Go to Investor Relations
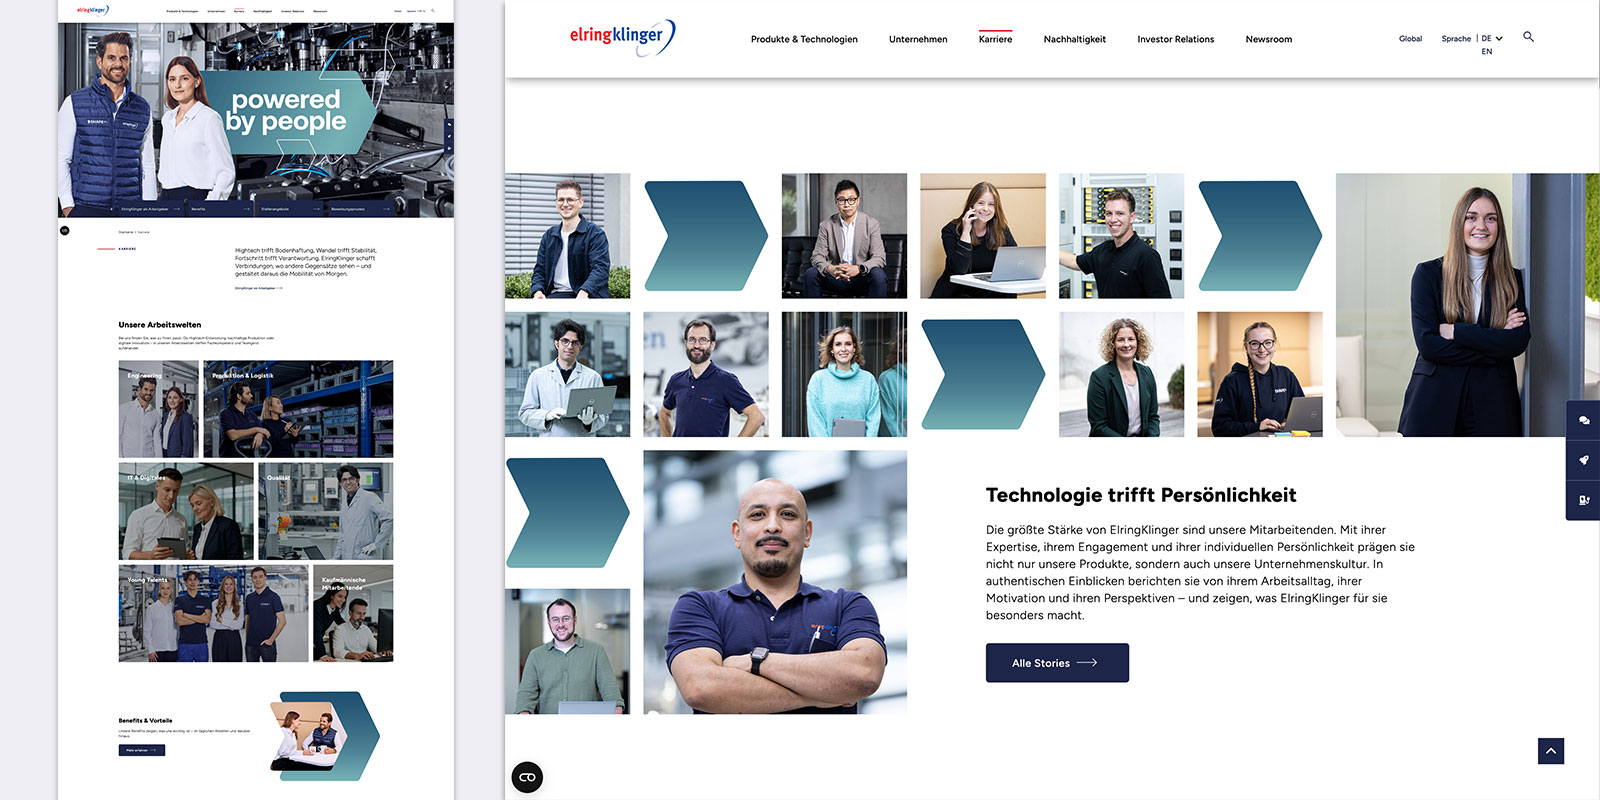Image resolution: width=1600 pixels, height=800 pixels. click(1175, 40)
